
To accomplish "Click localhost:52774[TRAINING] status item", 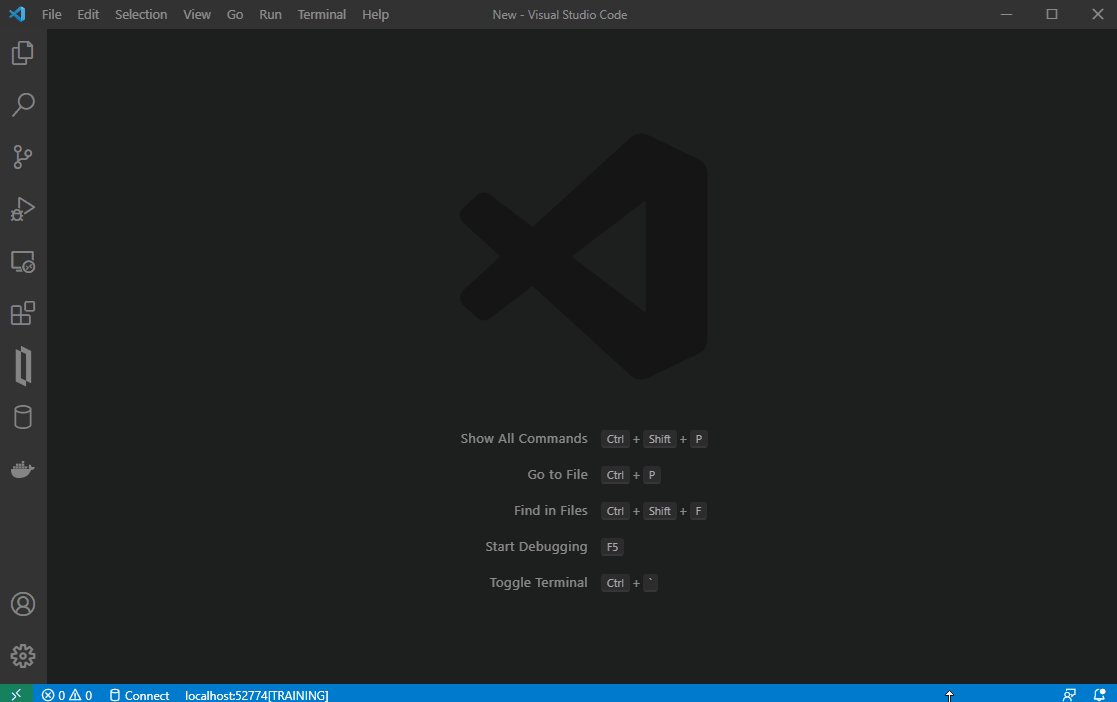I will pos(256,695).
